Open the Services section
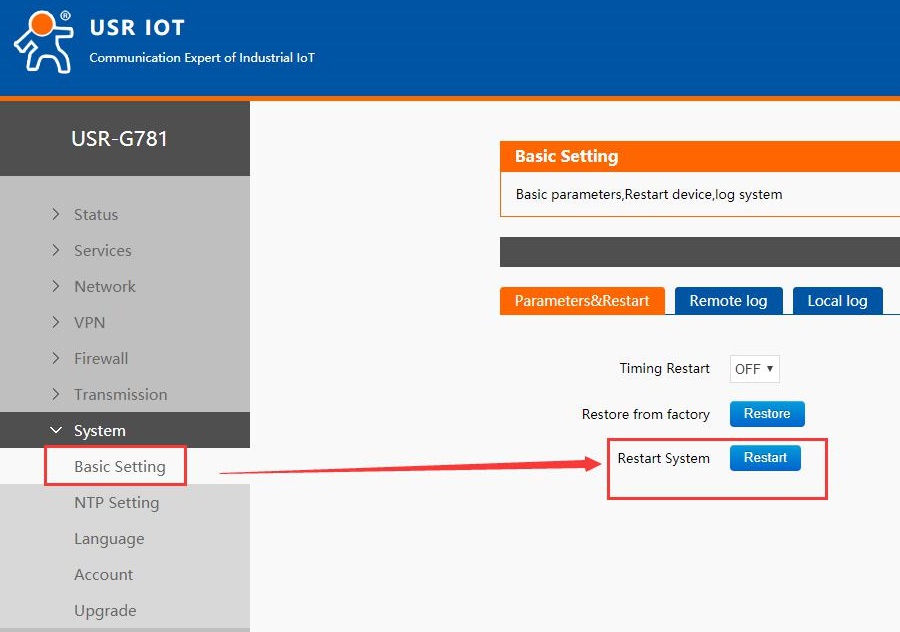The height and width of the screenshot is (632, 900). pyautogui.click(x=103, y=251)
